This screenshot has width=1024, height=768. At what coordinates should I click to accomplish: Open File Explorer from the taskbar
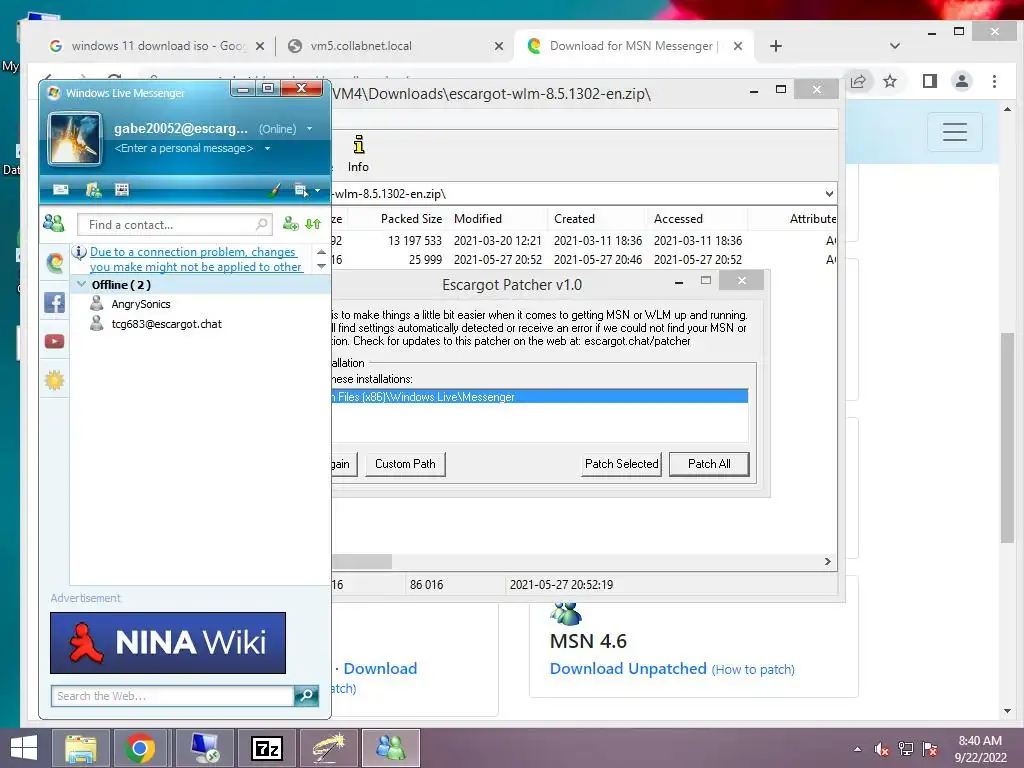pos(80,748)
